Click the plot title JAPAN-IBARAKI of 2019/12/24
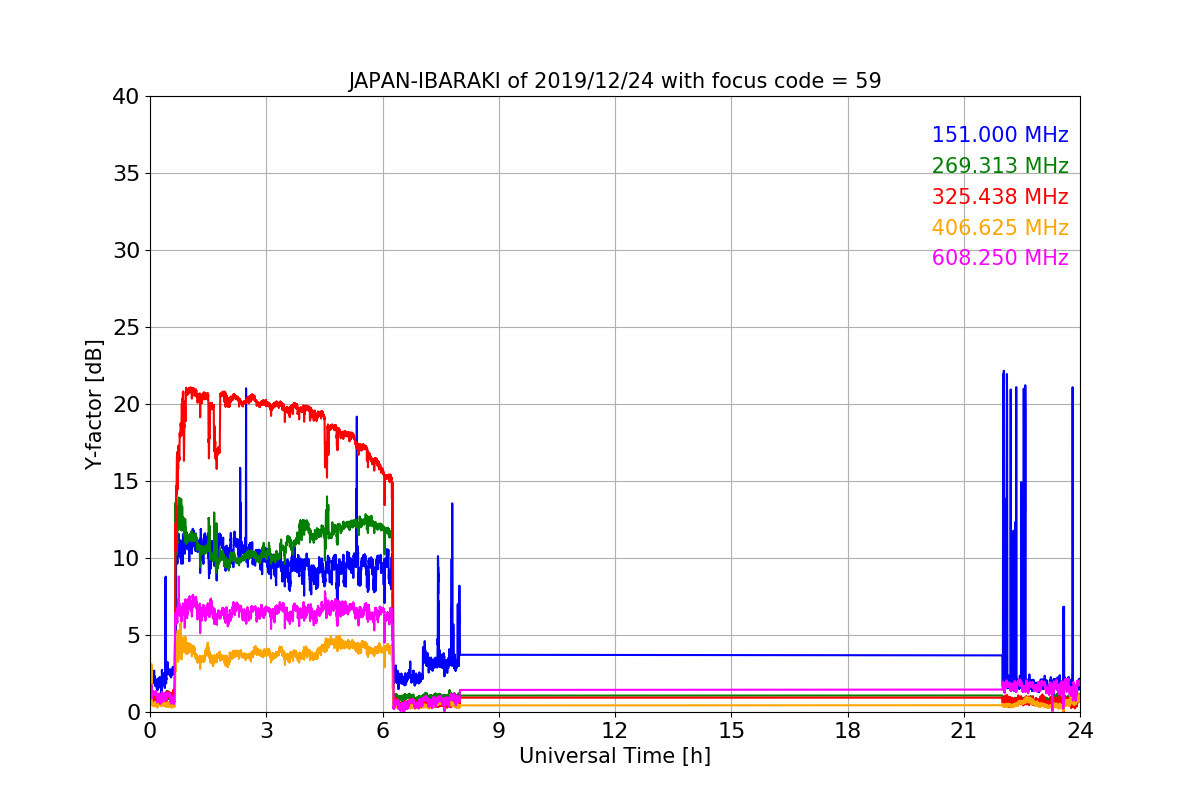This screenshot has height=800, width=1200. click(x=615, y=81)
